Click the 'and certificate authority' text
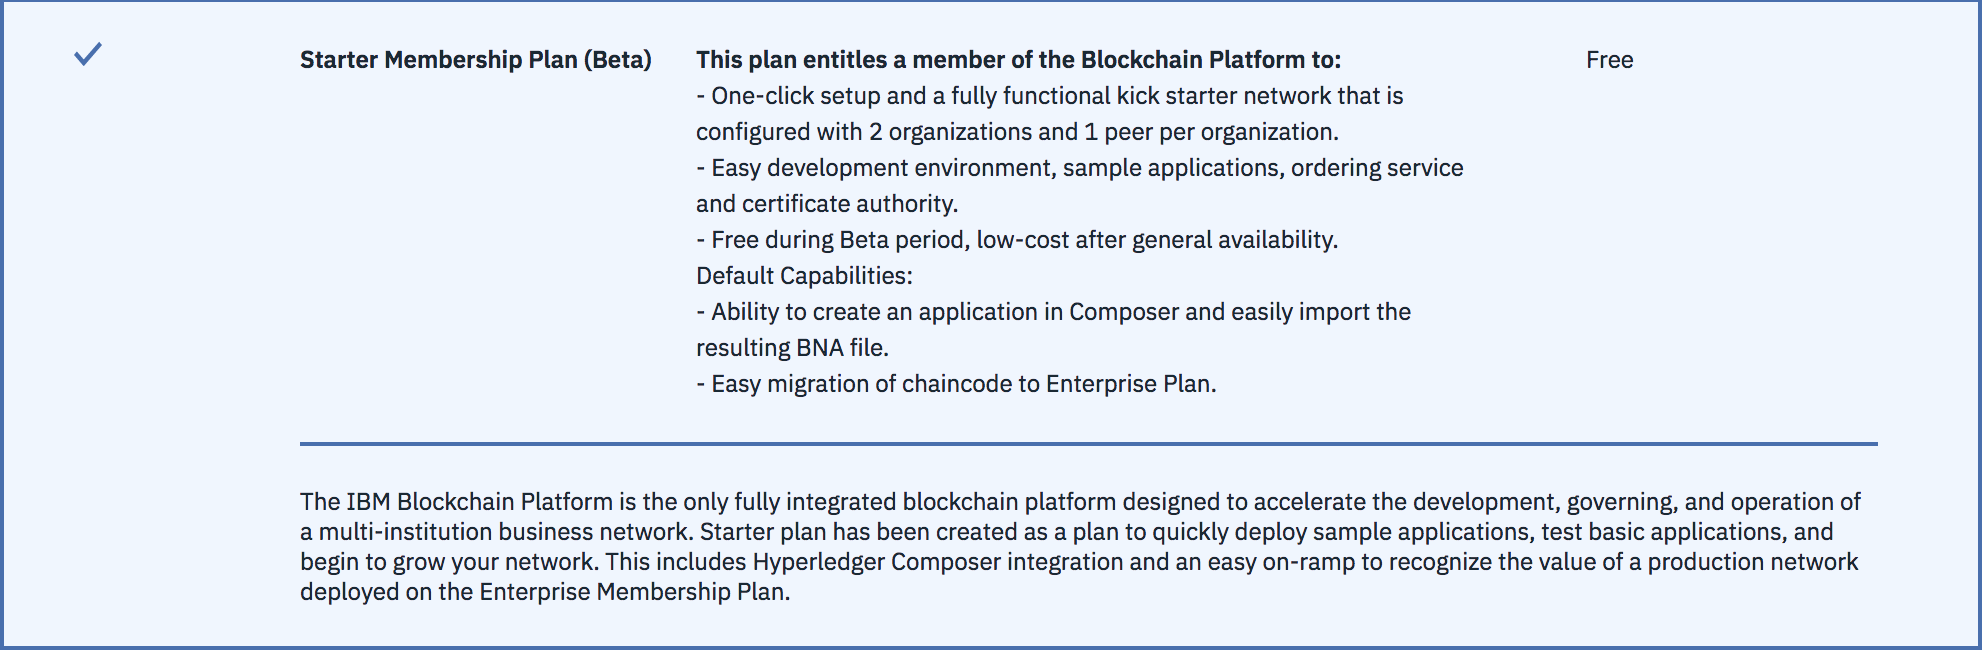 (826, 204)
